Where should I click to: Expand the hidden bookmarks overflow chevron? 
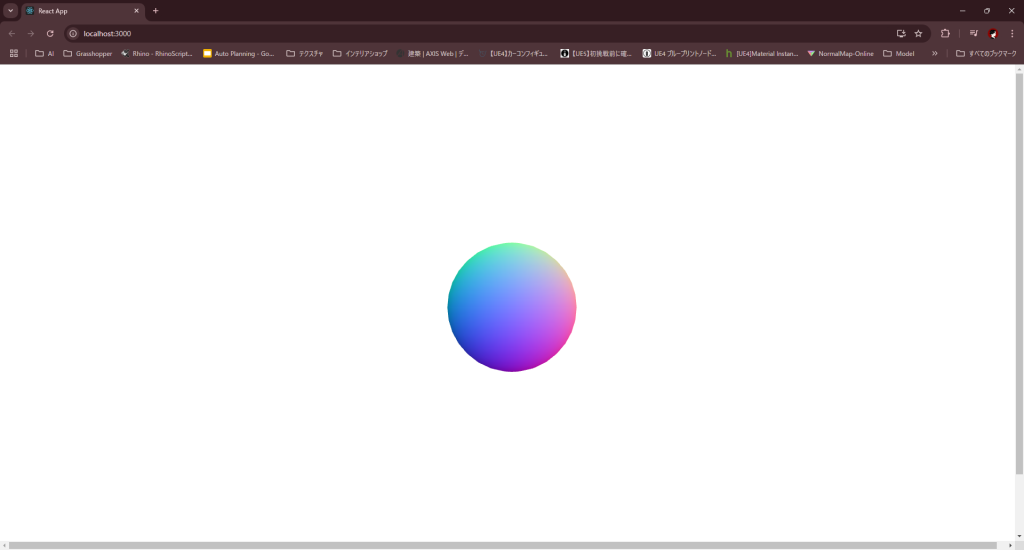(935, 53)
